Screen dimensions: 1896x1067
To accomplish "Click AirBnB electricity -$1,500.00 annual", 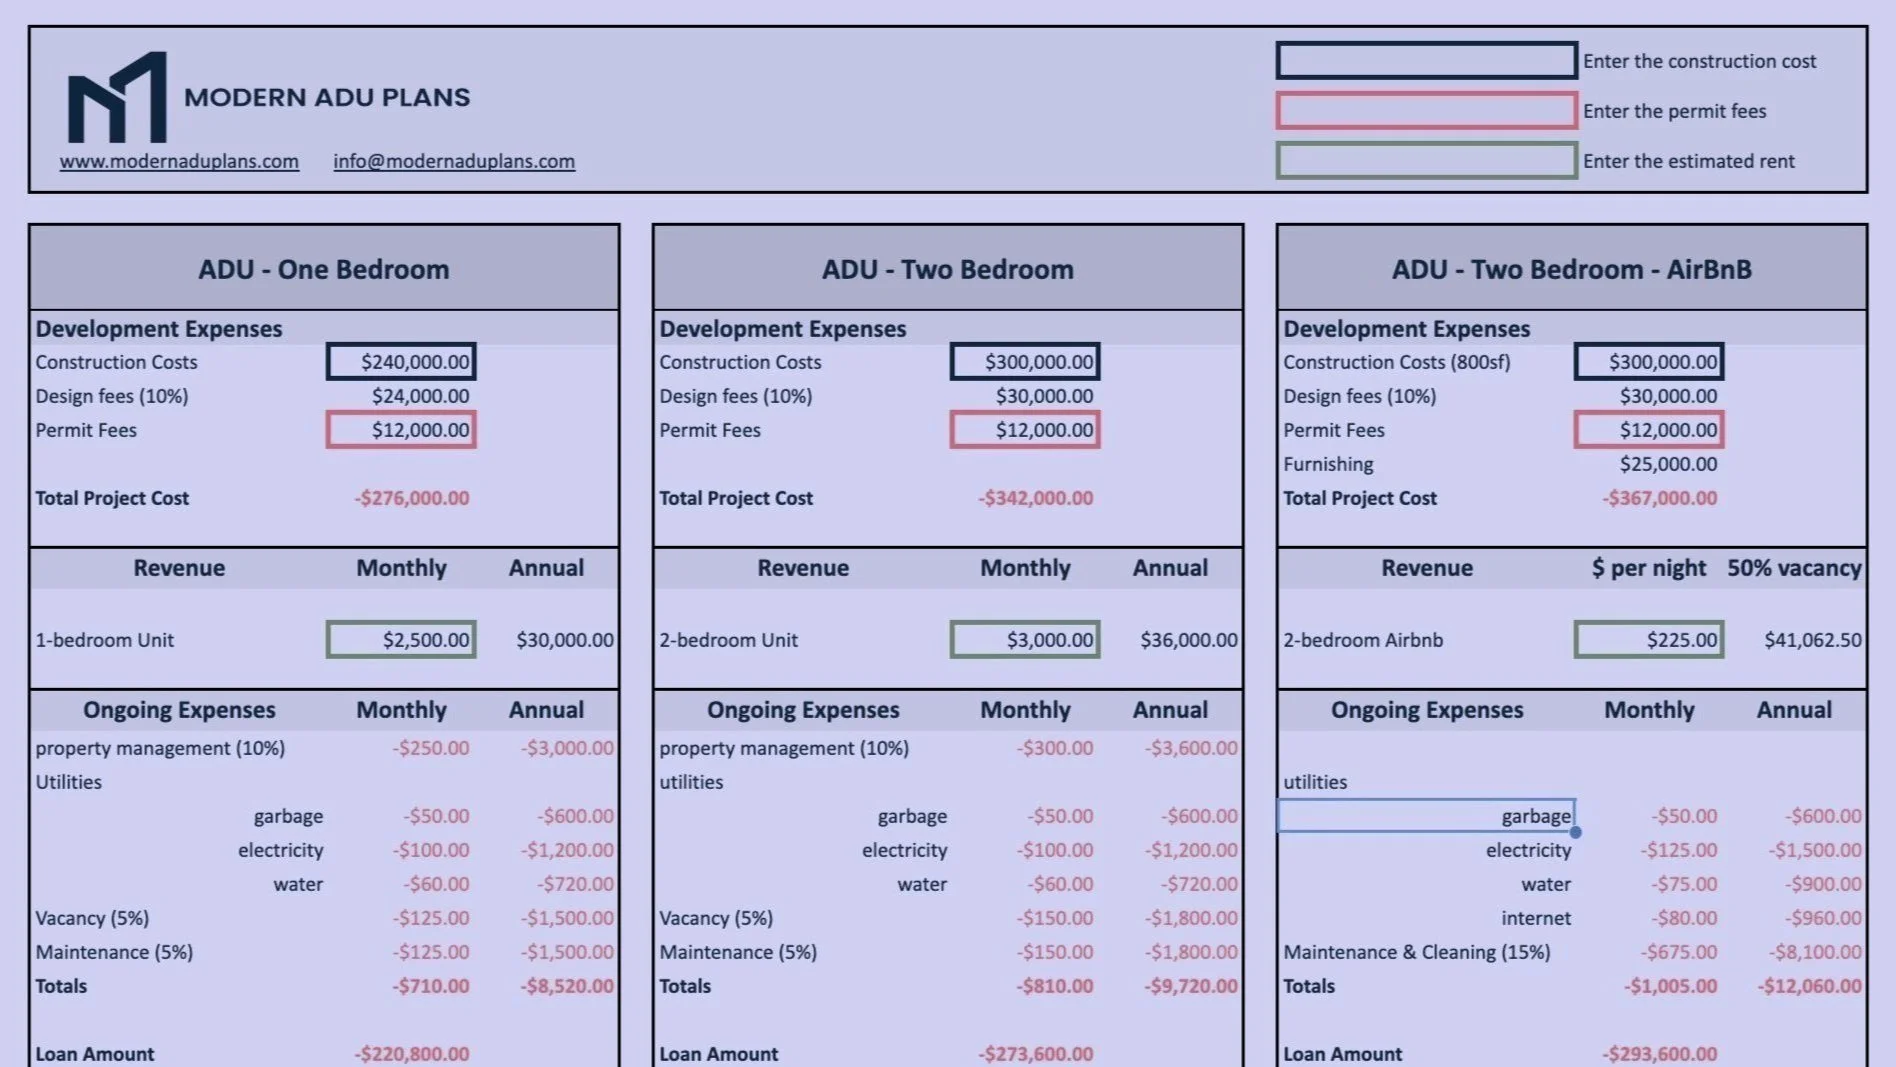I will [1815, 850].
